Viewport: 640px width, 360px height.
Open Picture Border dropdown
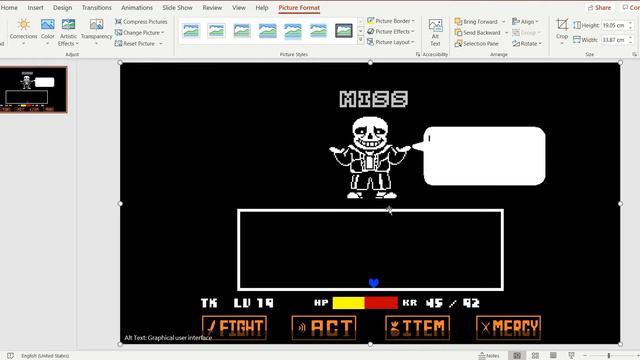(391, 20)
